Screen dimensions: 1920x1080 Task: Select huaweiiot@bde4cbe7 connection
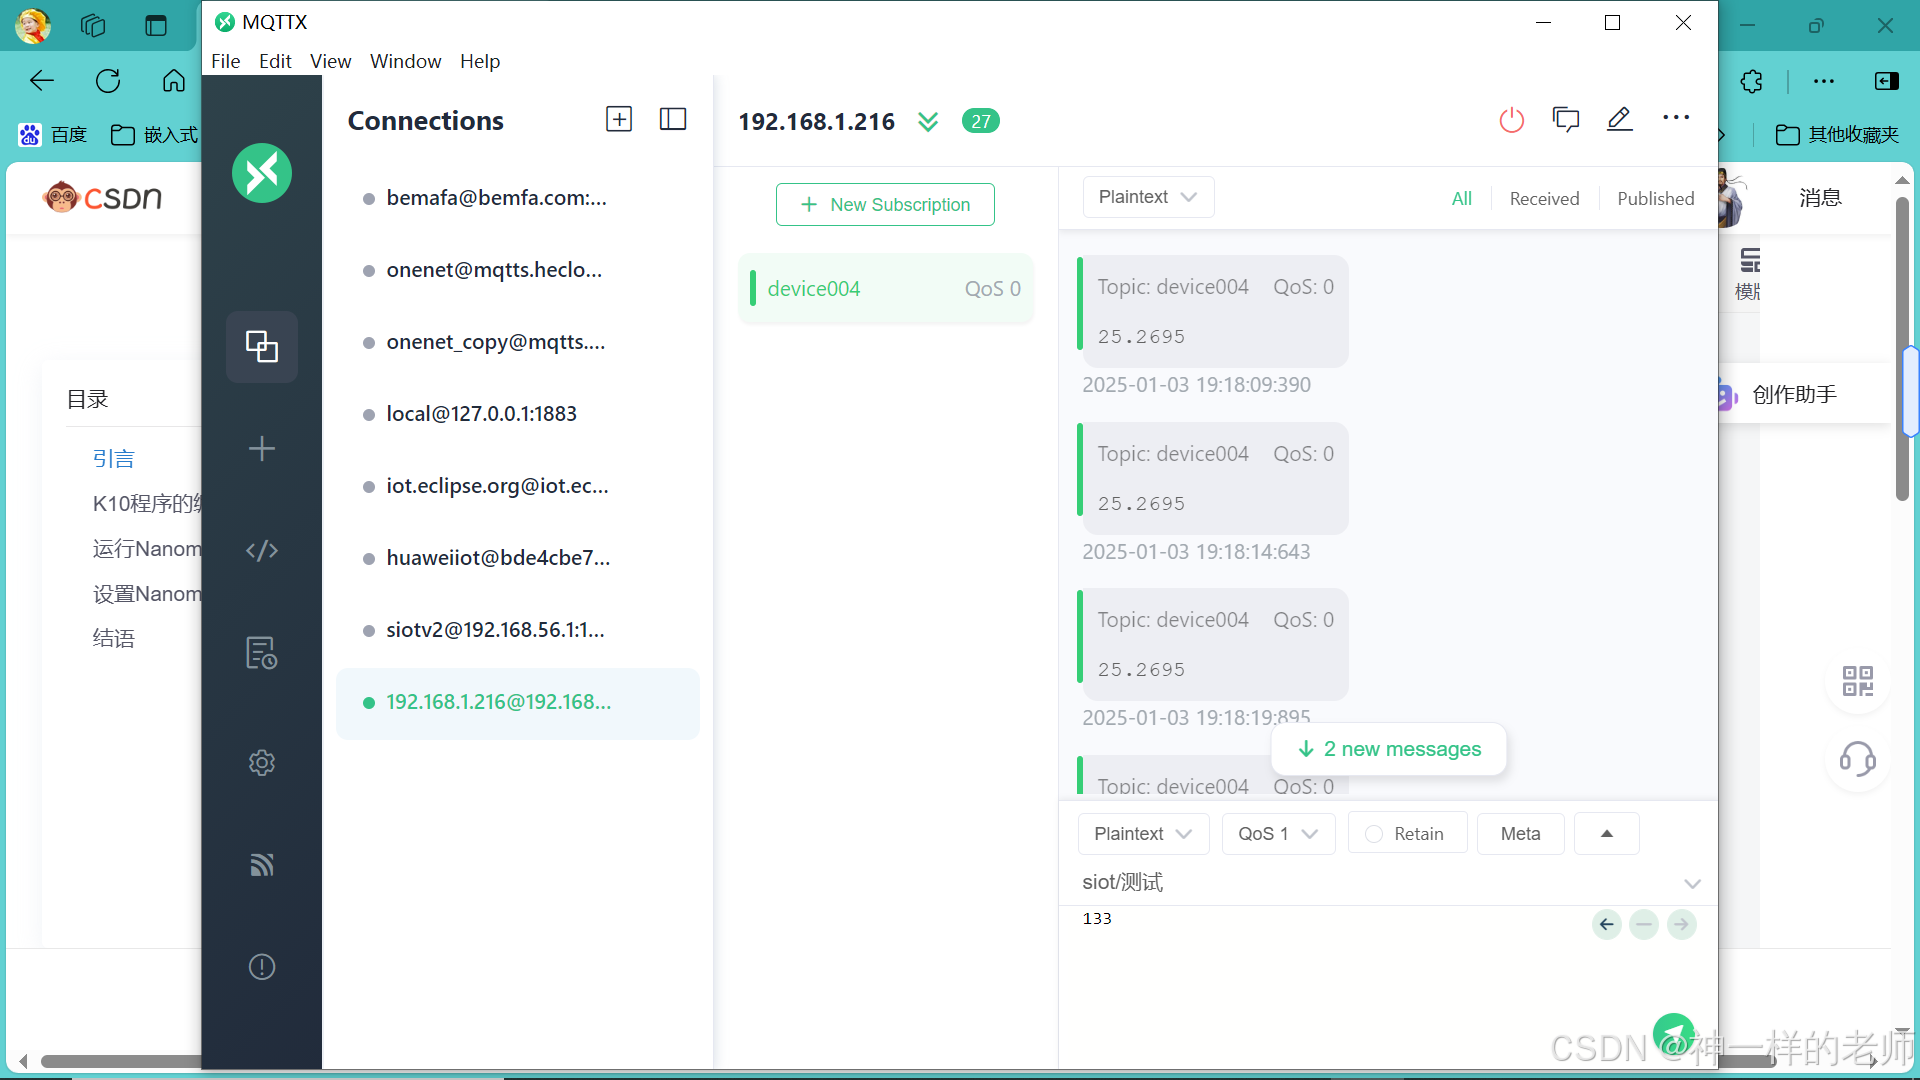coord(518,558)
